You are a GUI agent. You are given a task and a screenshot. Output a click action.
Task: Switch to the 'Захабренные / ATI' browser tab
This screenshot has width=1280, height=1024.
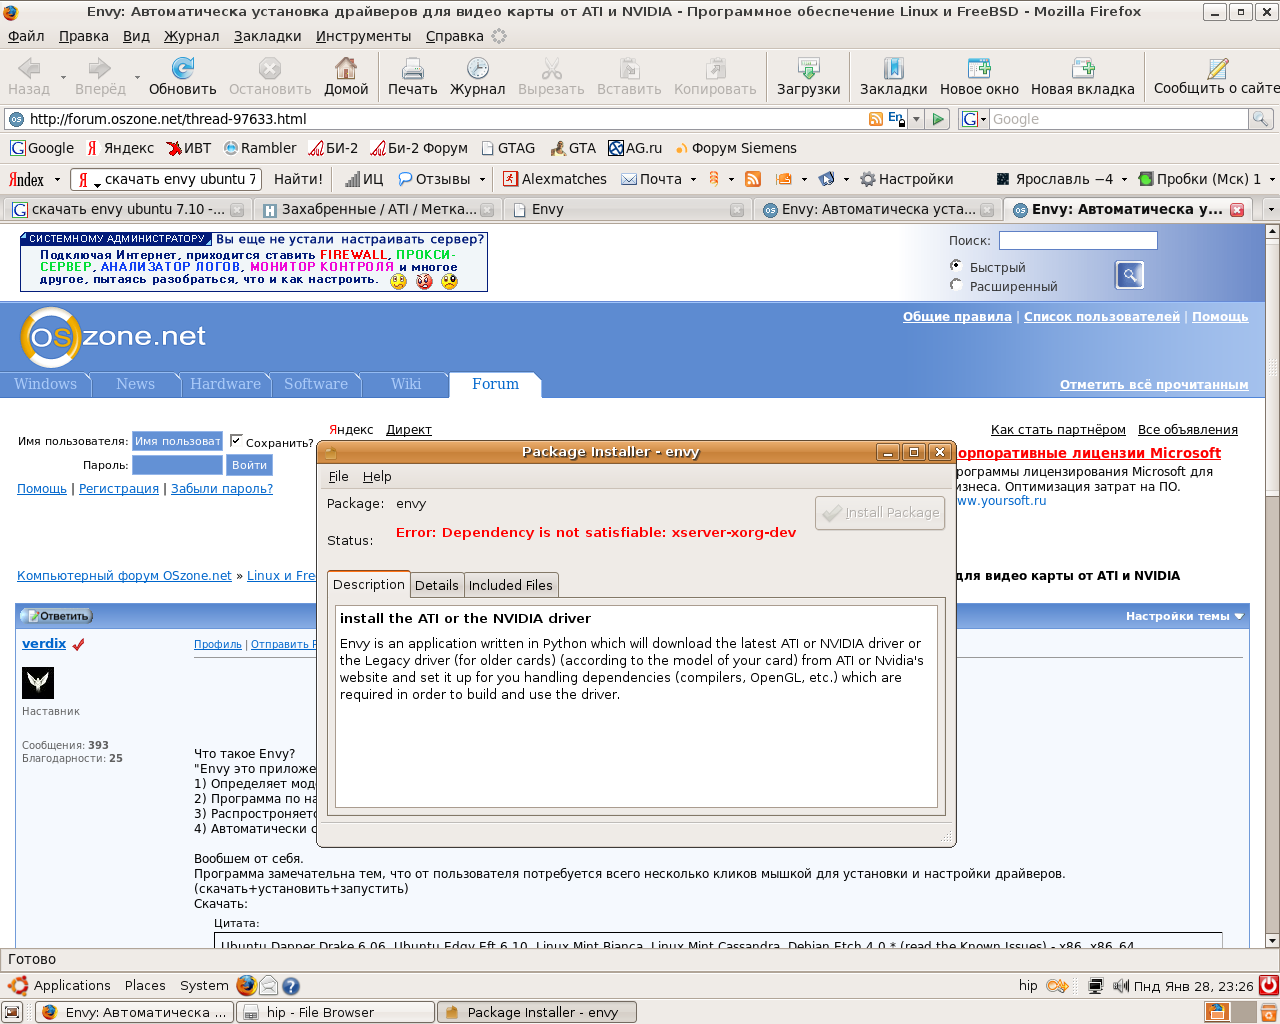pos(377,209)
